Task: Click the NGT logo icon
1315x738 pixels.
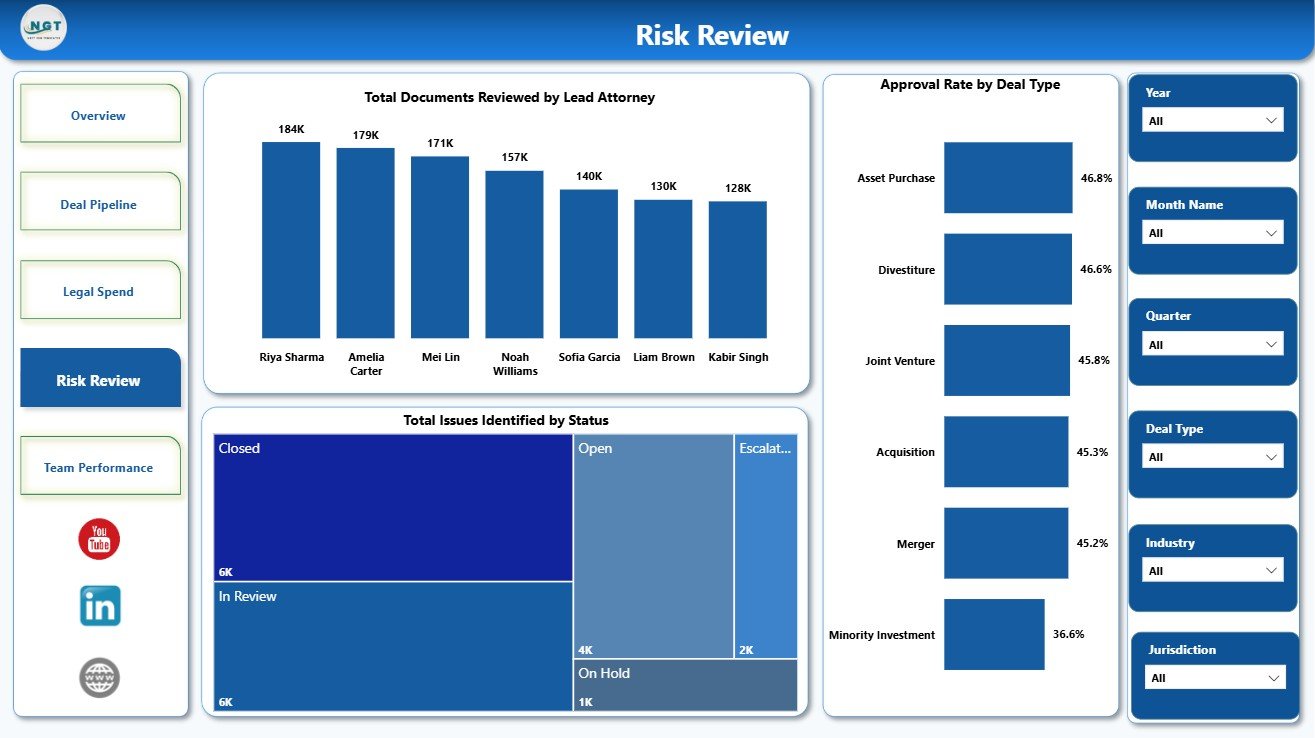Action: (44, 28)
